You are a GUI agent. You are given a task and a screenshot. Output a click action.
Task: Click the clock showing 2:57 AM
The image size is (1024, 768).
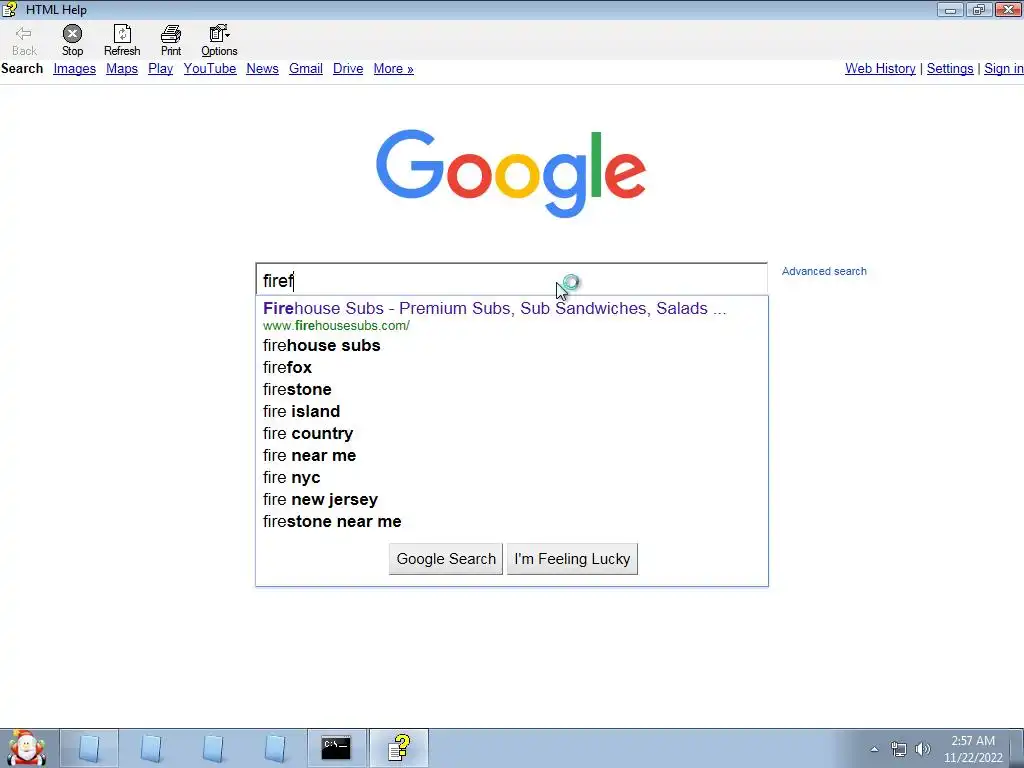click(972, 741)
